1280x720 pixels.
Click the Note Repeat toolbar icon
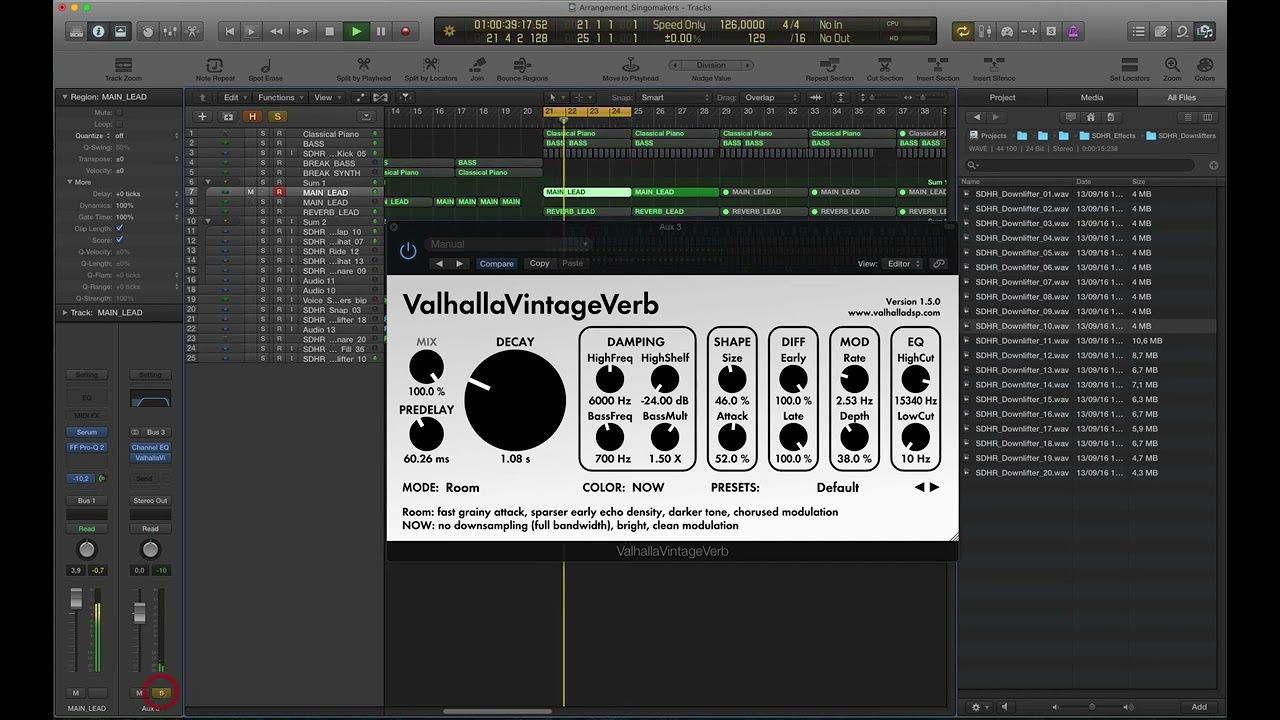pos(216,66)
